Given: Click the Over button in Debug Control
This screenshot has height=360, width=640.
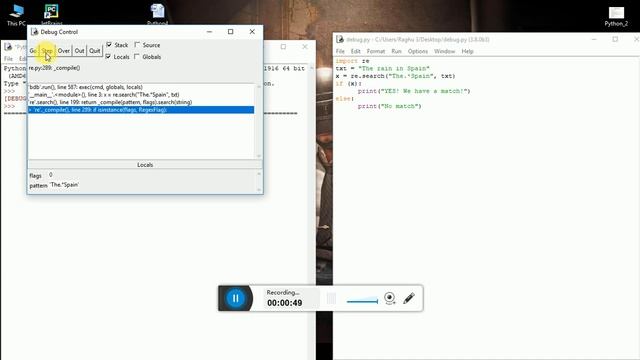Looking at the screenshot, I should pos(63,51).
